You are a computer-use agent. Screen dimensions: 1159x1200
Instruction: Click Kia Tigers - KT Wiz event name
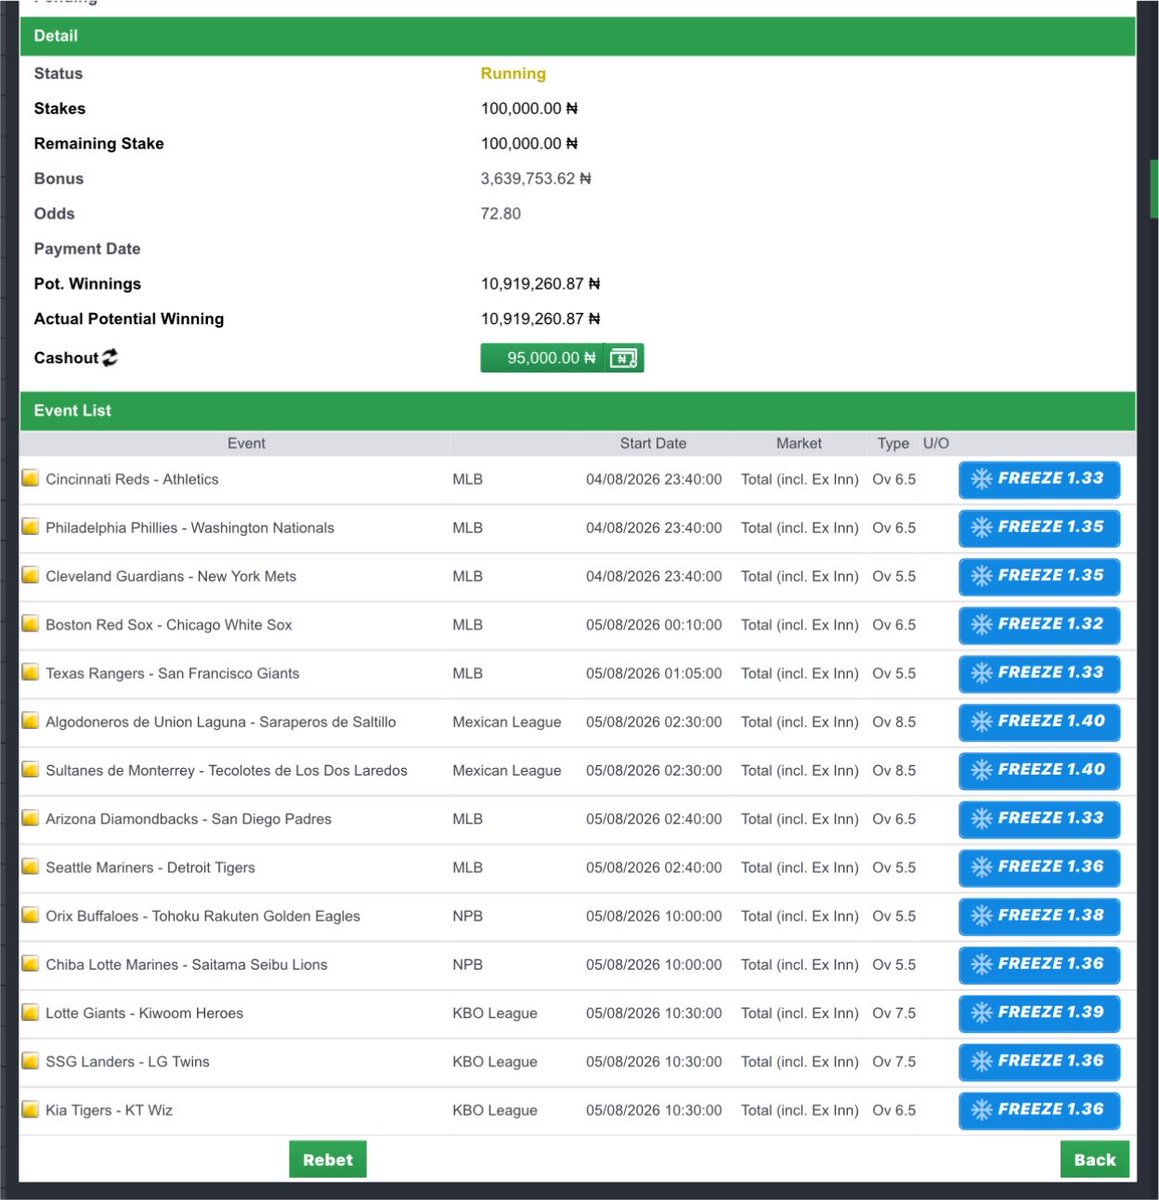pyautogui.click(x=109, y=1110)
